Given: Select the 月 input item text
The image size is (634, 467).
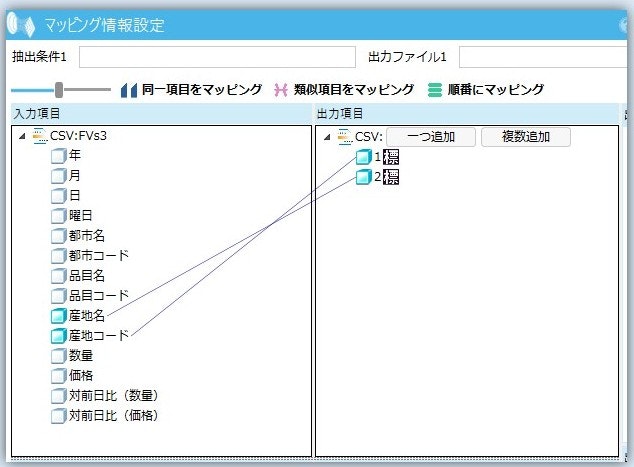Looking at the screenshot, I should 75,175.
